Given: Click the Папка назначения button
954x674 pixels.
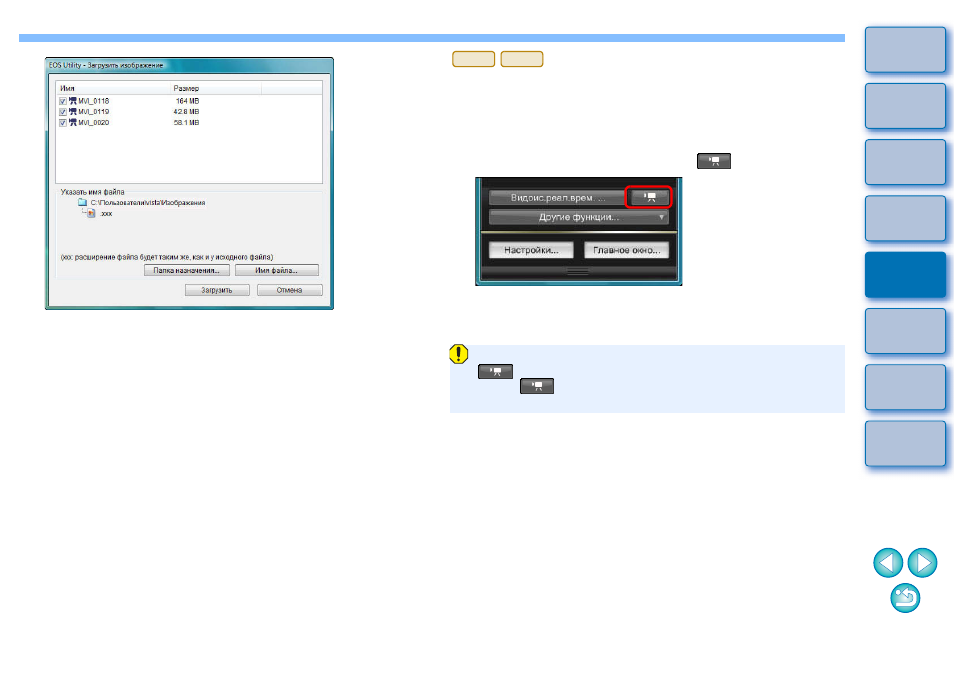Looking at the screenshot, I should click(x=187, y=270).
